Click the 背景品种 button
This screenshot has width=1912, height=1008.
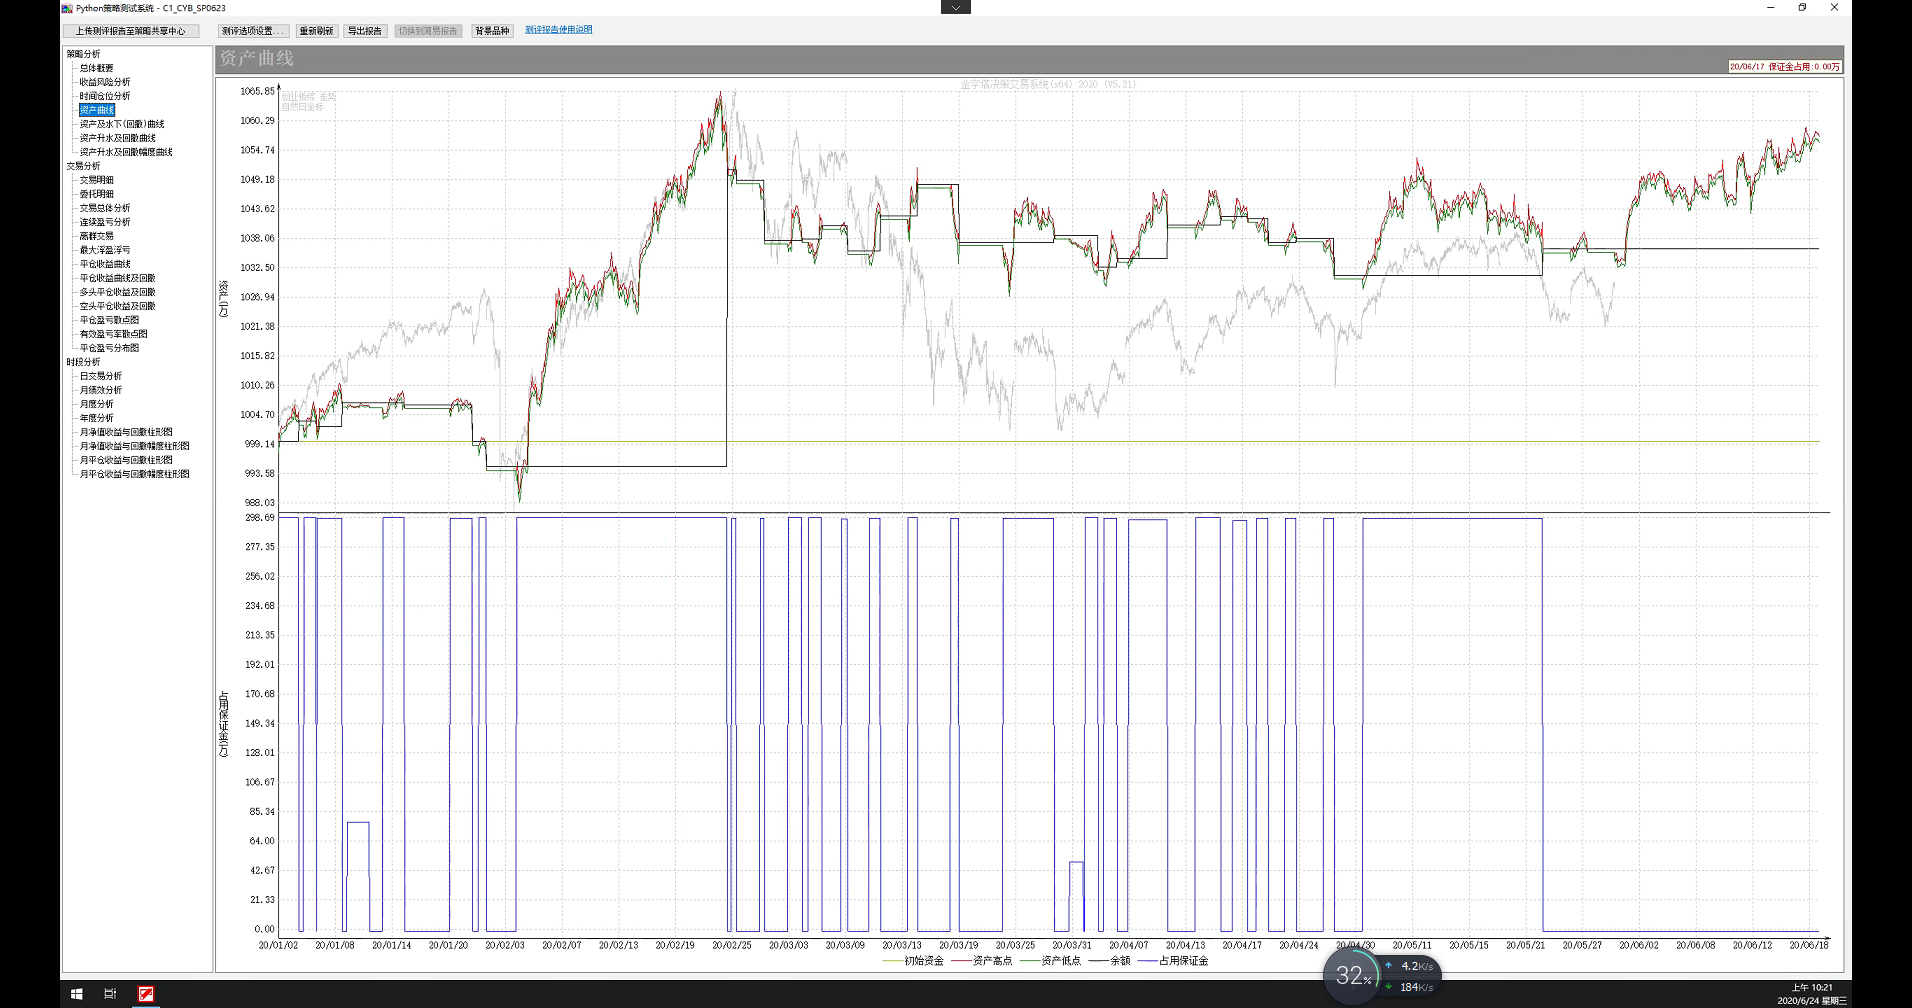492,31
